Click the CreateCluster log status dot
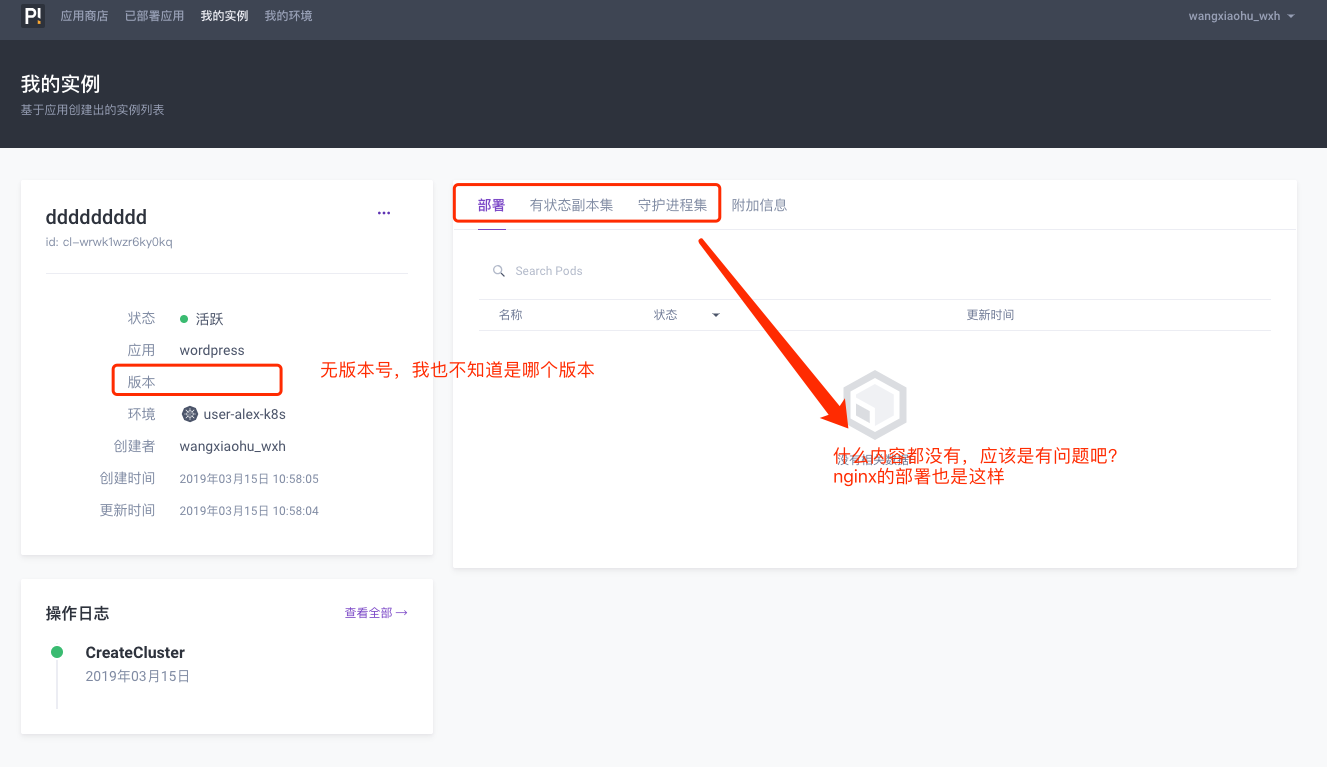Screen dimensions: 1327x767 click(x=57, y=650)
